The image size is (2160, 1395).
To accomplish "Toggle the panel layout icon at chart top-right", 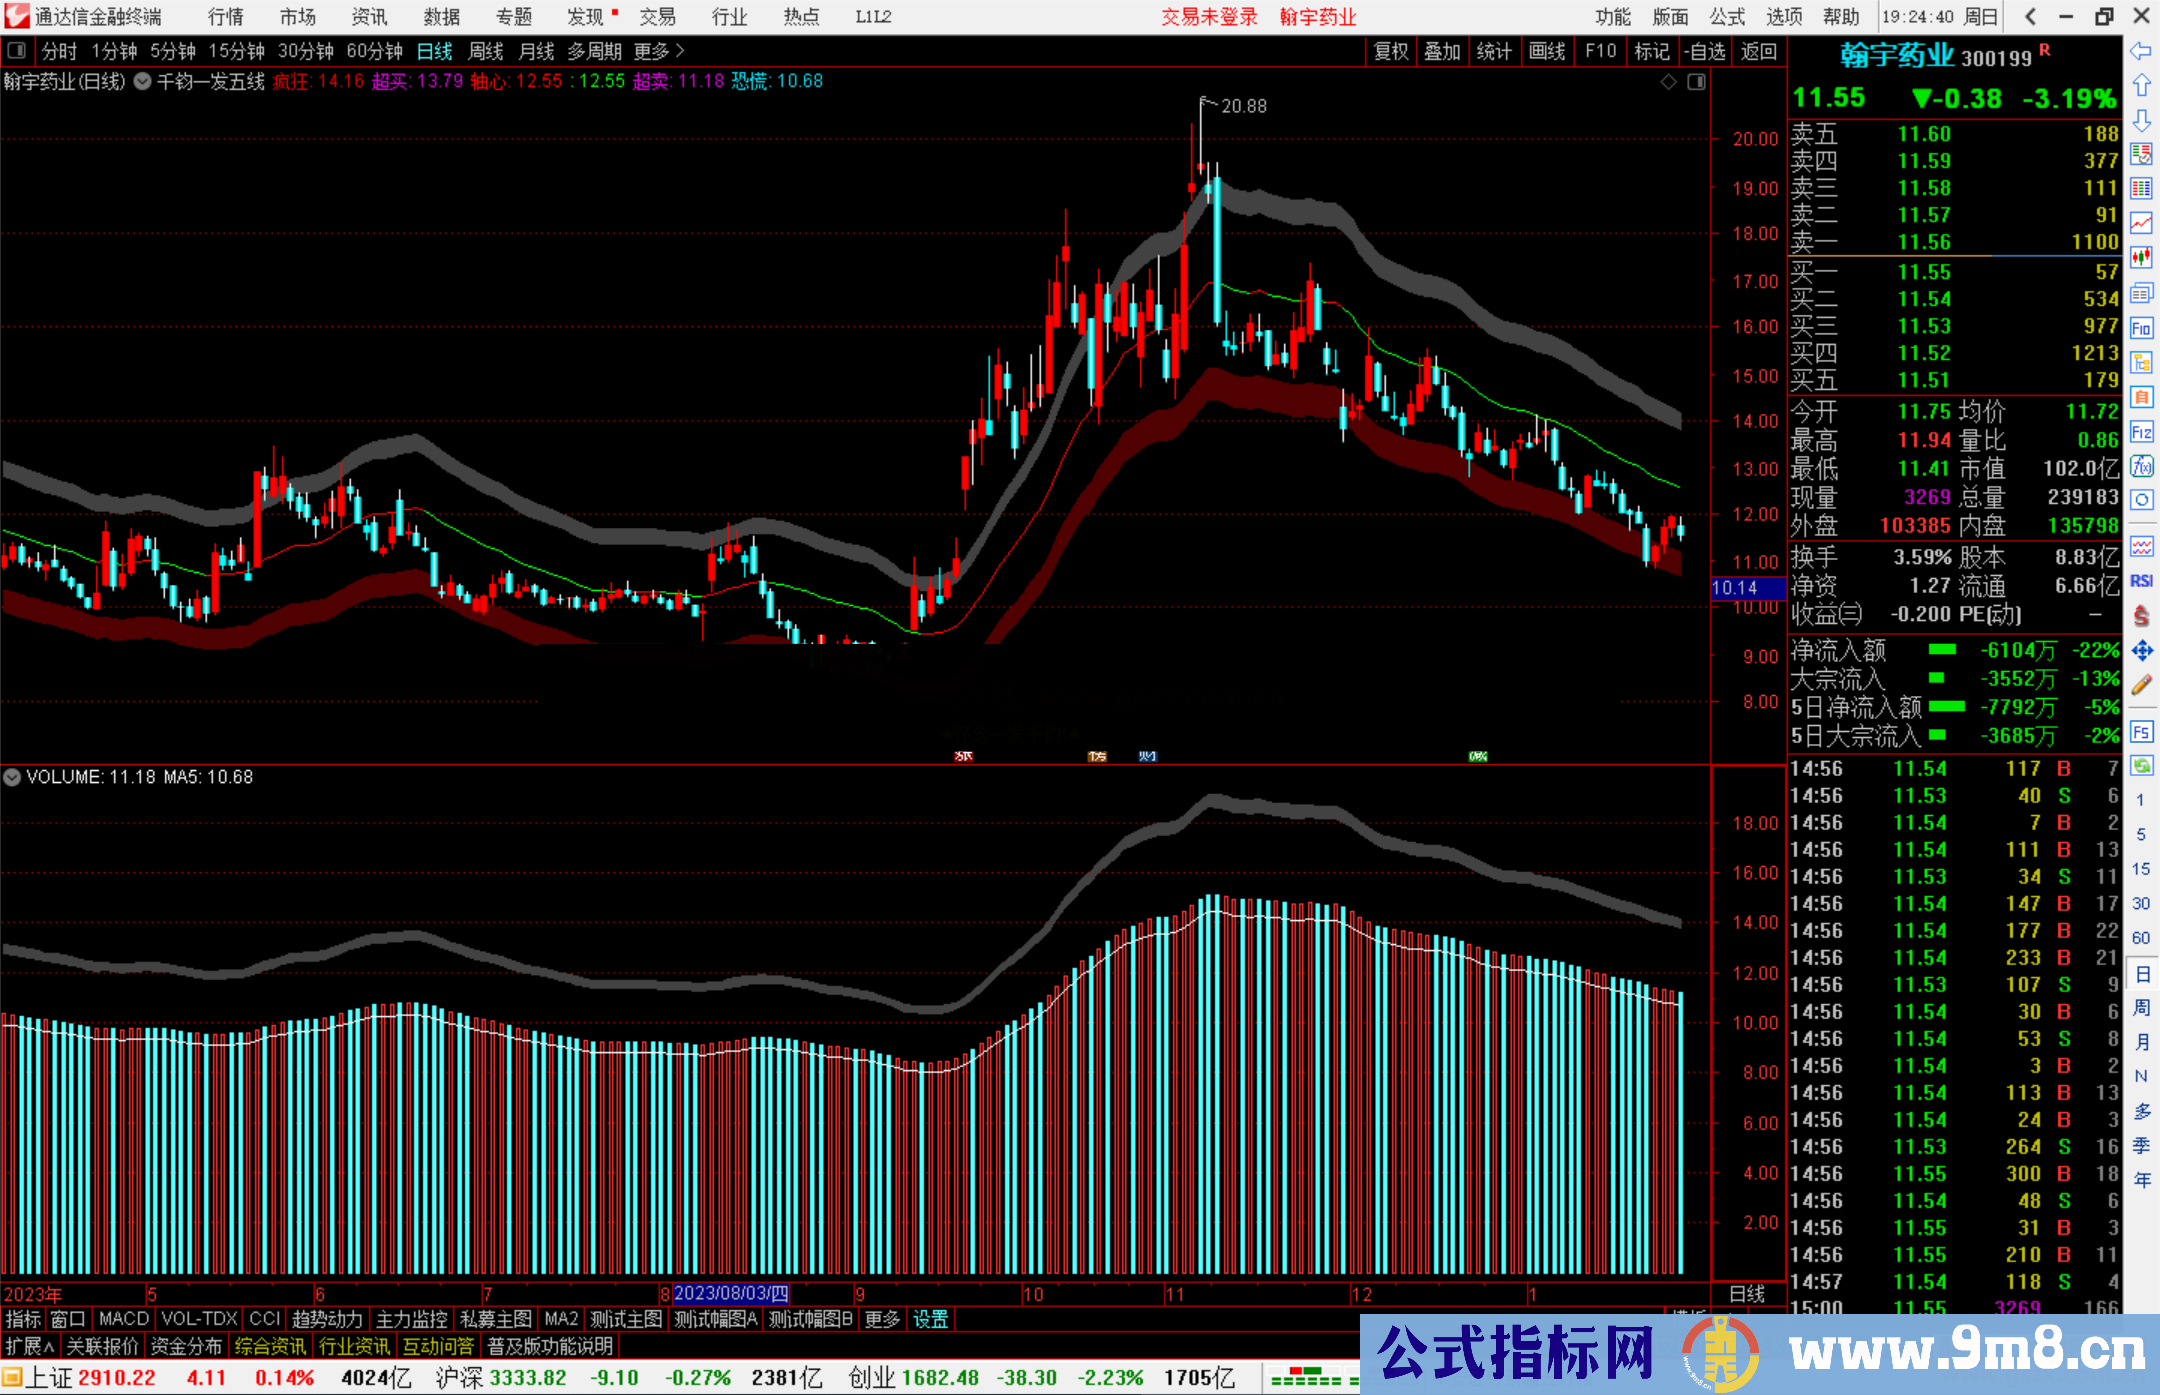I will pyautogui.click(x=1696, y=82).
